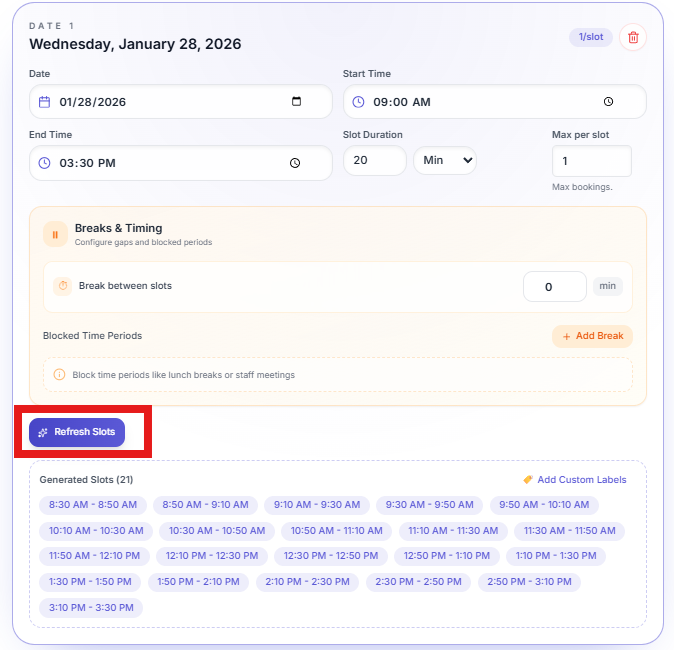Focus the Start Time input field

point(494,102)
